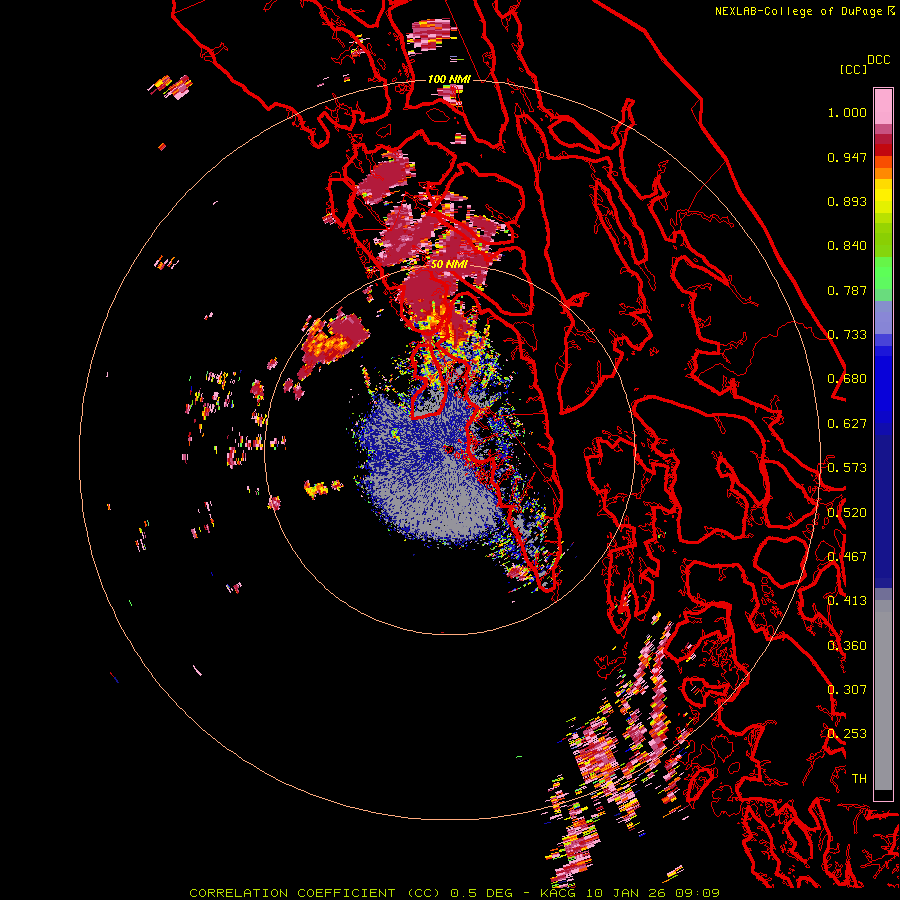Select the 0.467 scale value
This screenshot has height=900, width=900.
tap(847, 557)
